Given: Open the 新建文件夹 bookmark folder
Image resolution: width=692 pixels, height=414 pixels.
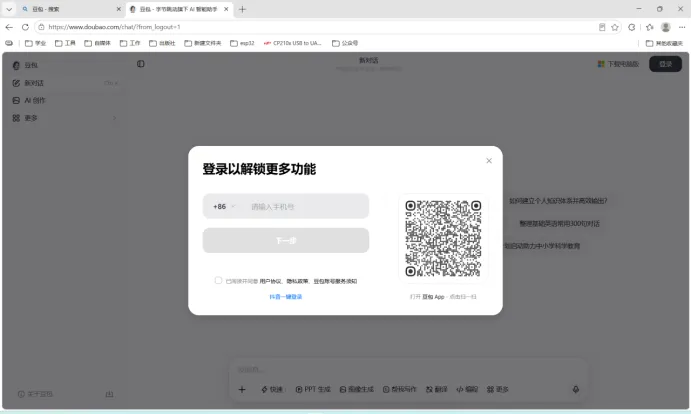Looking at the screenshot, I should (203, 43).
